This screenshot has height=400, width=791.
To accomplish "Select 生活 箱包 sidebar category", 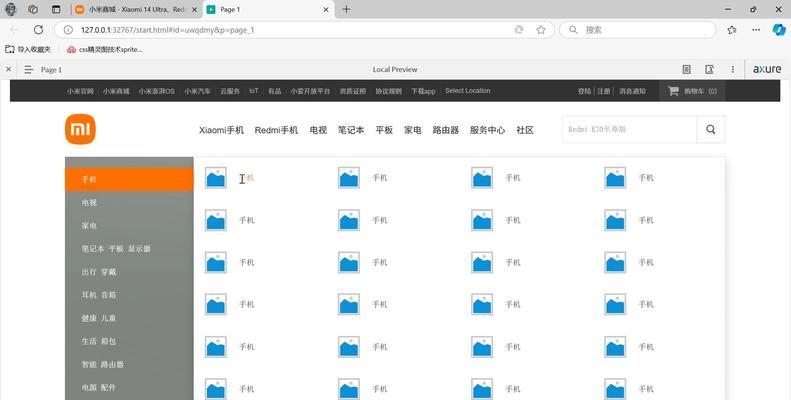I will [129, 341].
